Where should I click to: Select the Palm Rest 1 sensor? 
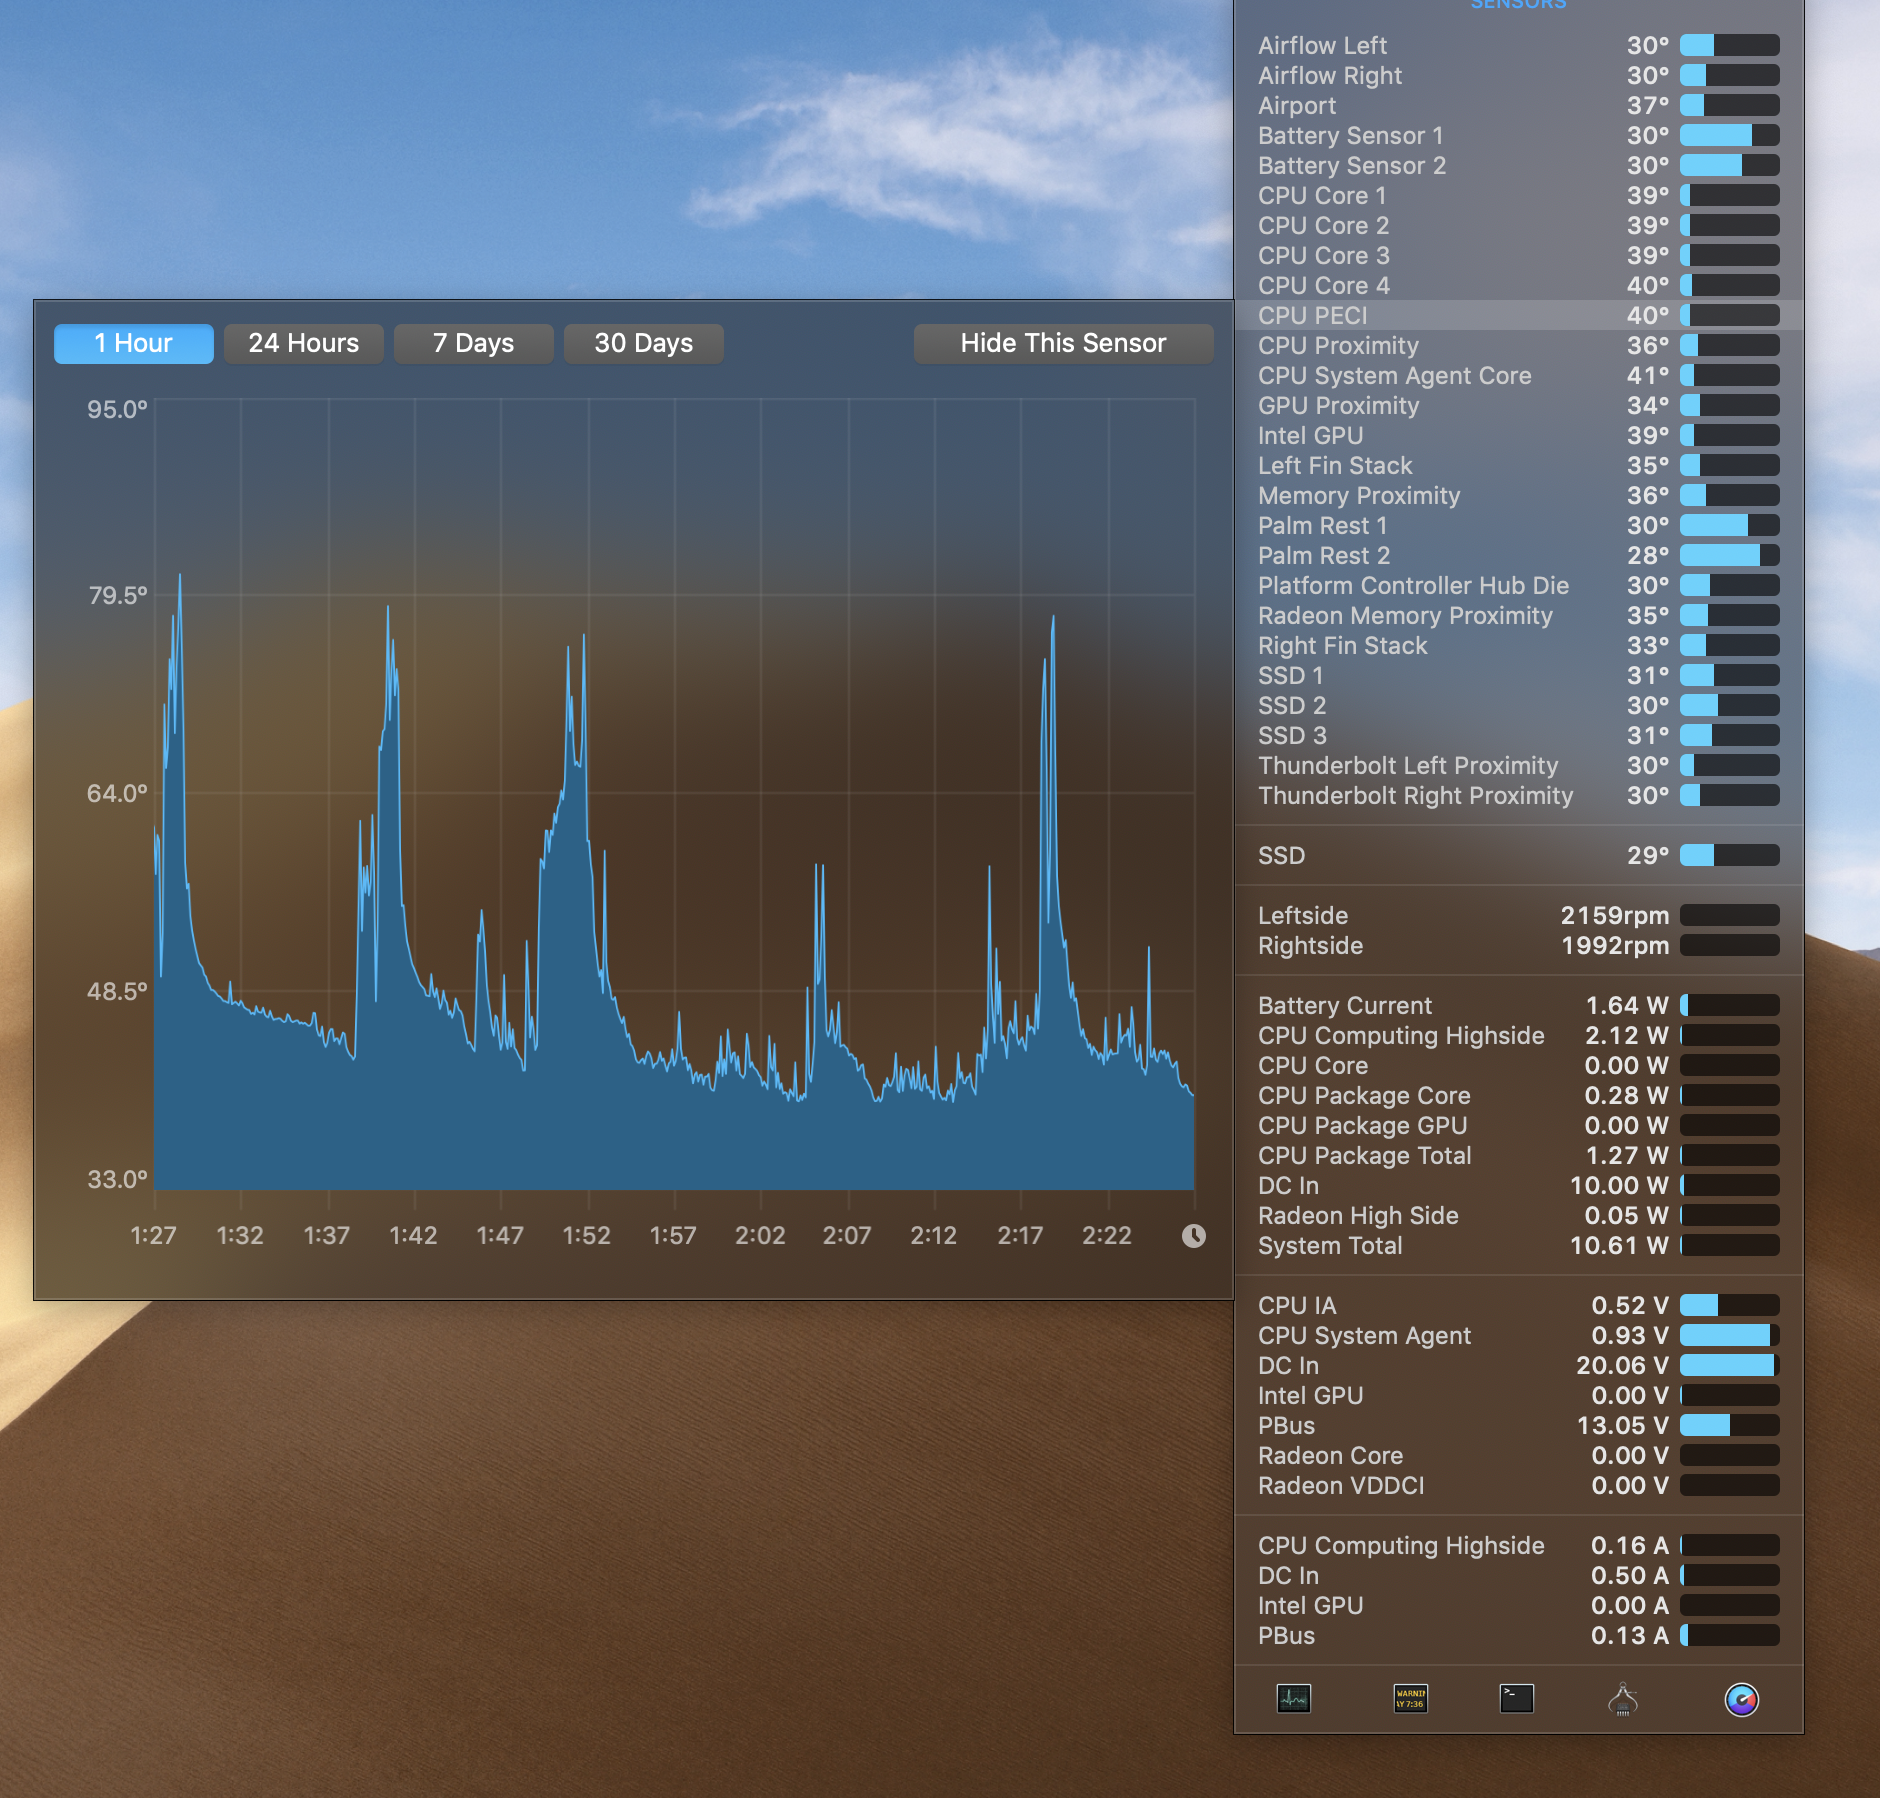click(1519, 525)
